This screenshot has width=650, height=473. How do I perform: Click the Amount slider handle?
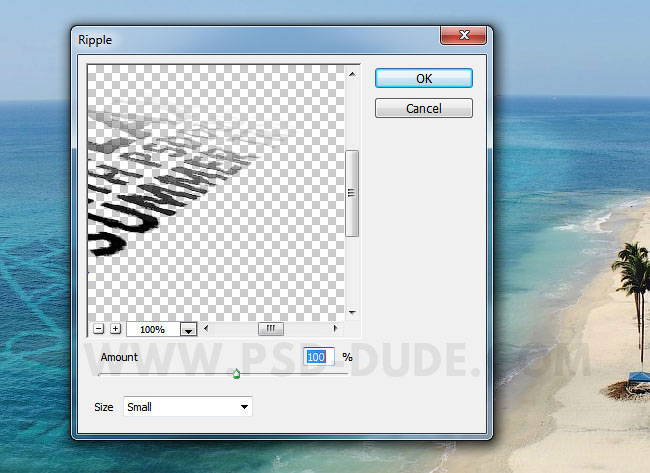pos(236,374)
